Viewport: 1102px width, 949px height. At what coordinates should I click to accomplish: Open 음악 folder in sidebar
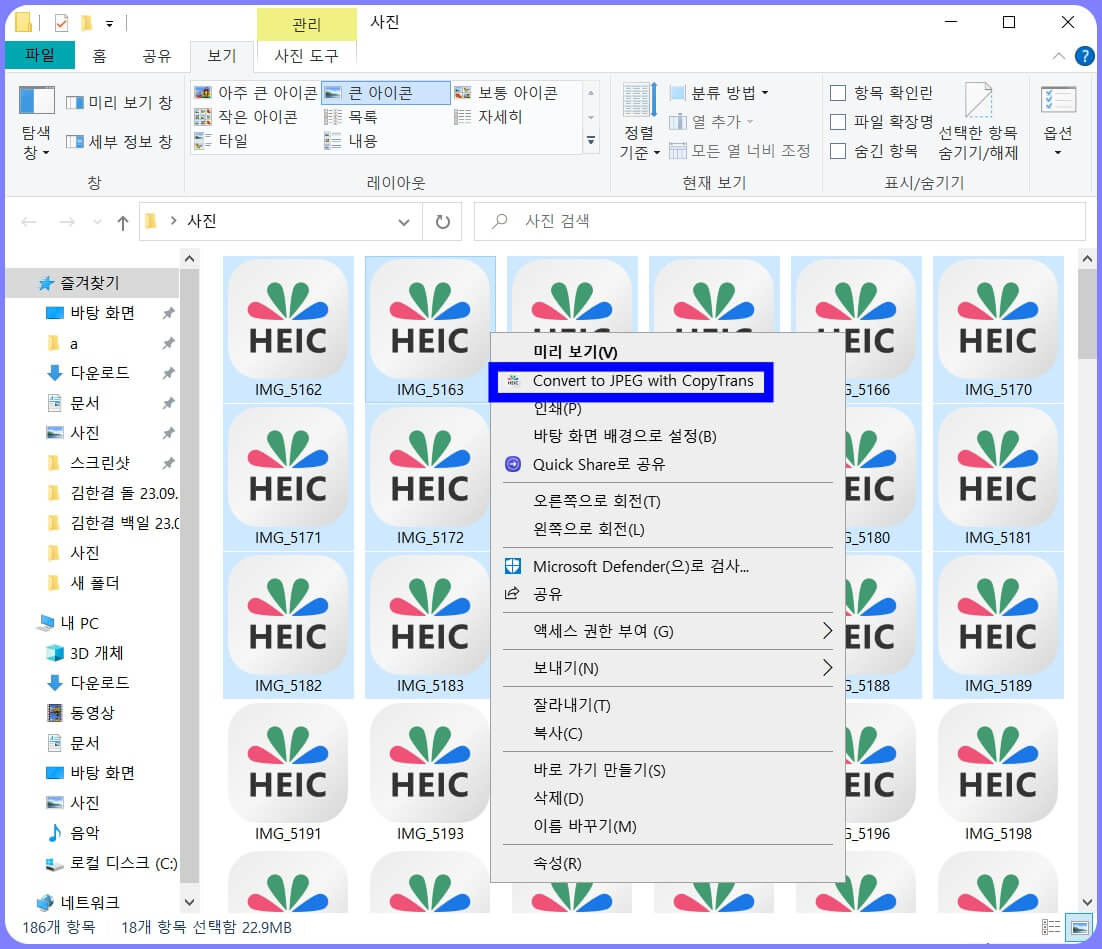84,833
